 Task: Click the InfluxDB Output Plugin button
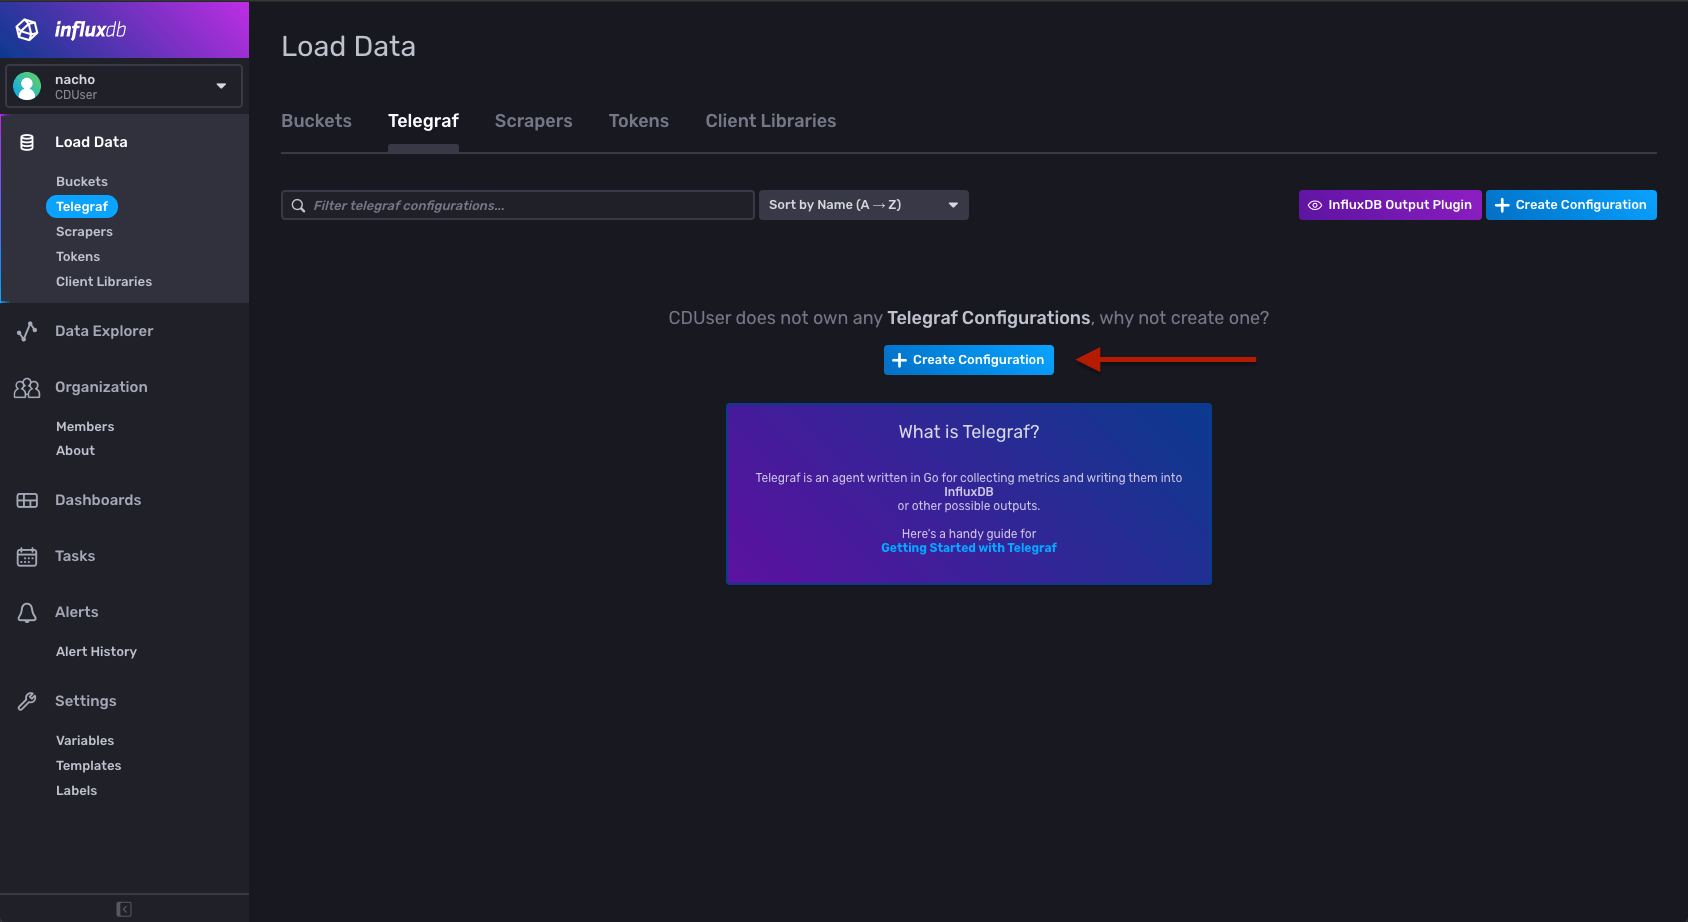[1390, 205]
